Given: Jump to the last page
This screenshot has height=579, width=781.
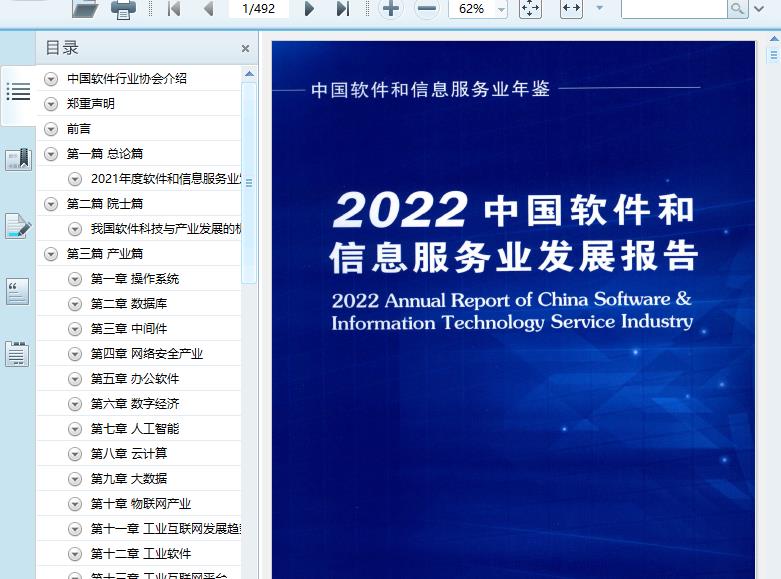Looking at the screenshot, I should [343, 8].
